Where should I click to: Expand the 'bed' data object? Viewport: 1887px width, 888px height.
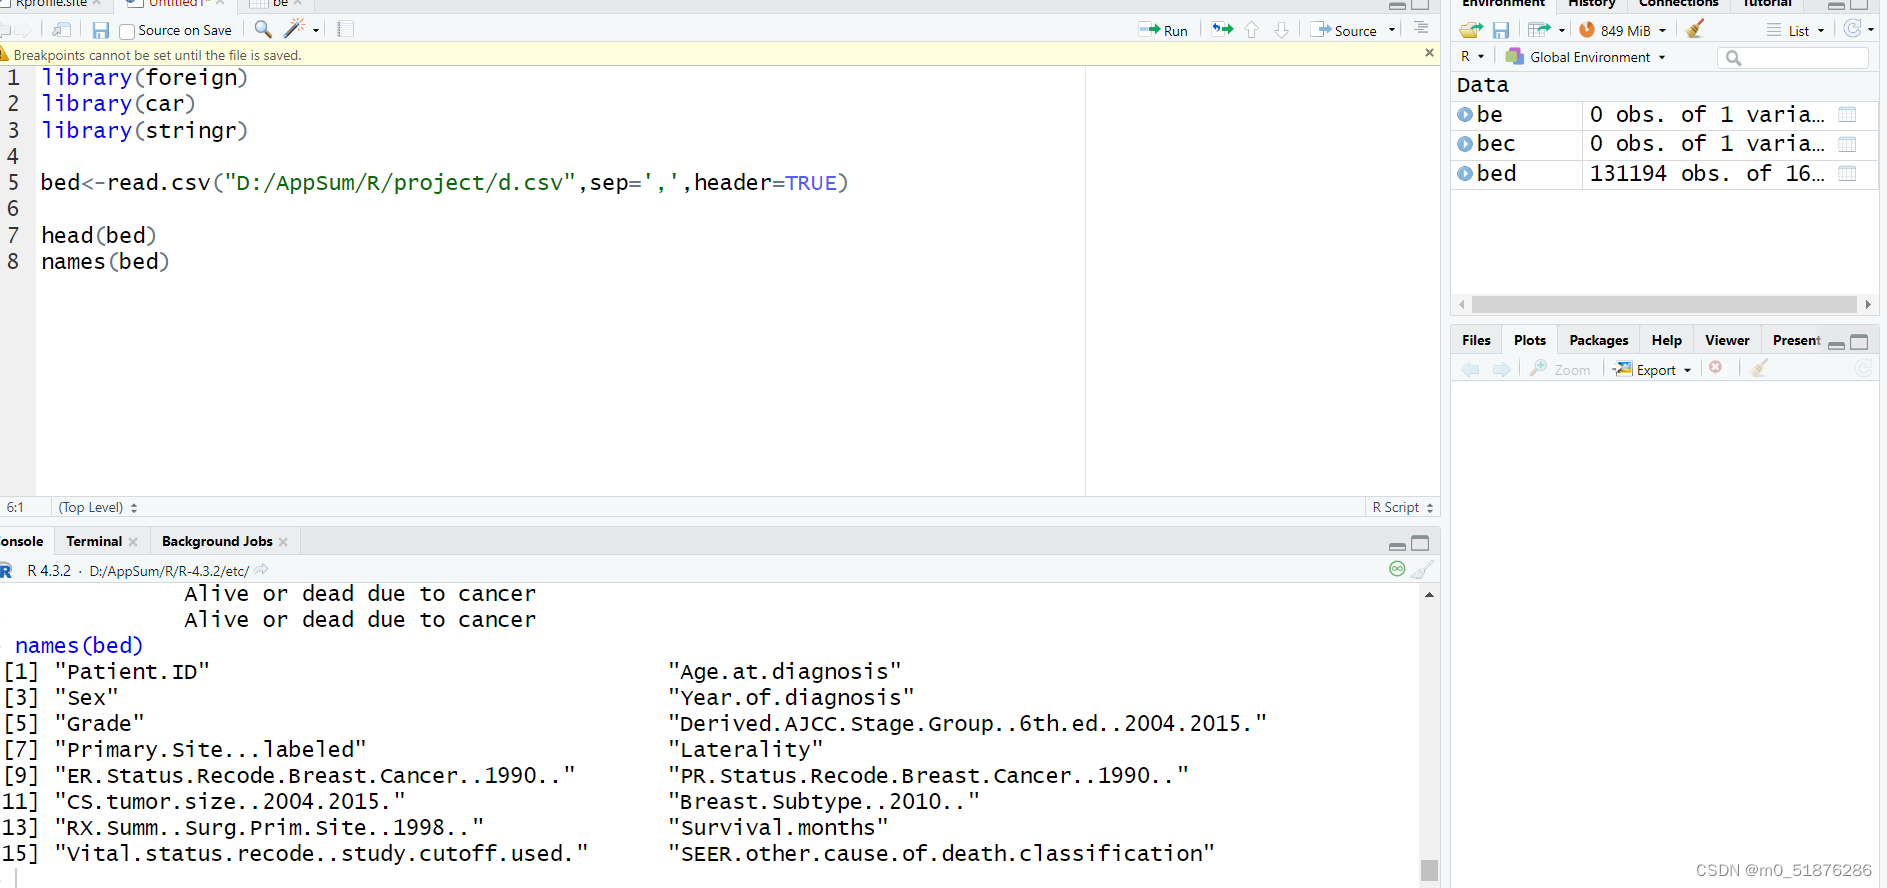tap(1465, 174)
